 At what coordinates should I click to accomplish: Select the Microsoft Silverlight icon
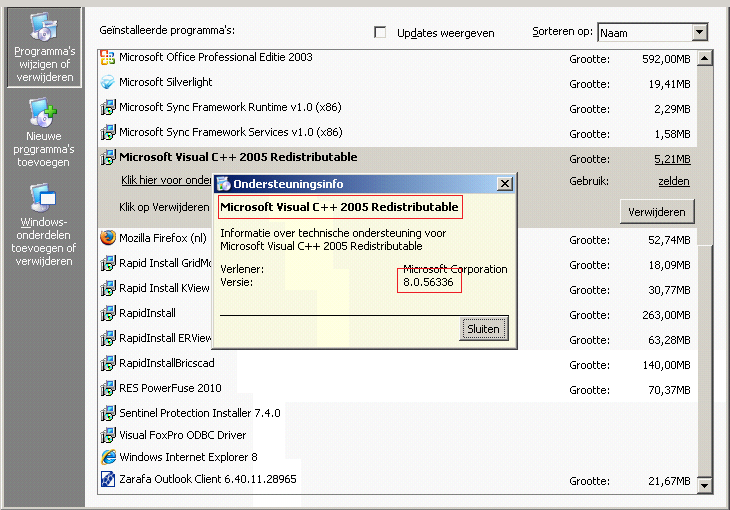pos(108,83)
